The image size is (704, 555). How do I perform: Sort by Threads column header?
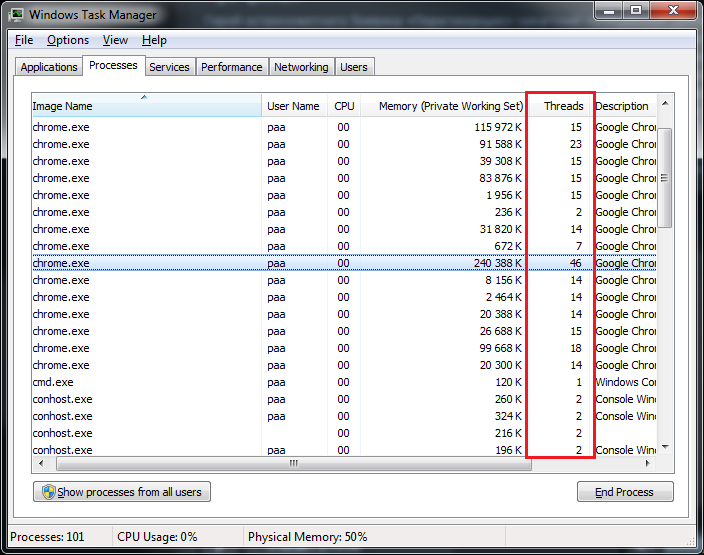560,106
